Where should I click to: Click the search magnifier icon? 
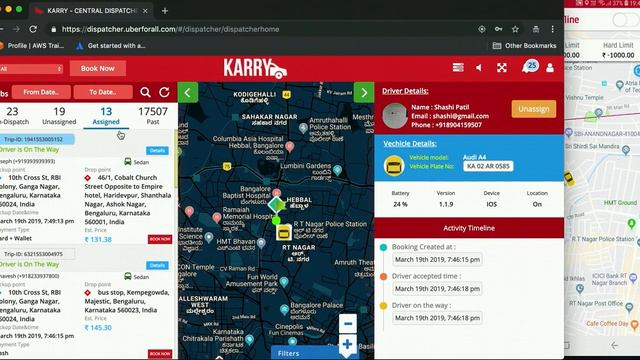[145, 92]
